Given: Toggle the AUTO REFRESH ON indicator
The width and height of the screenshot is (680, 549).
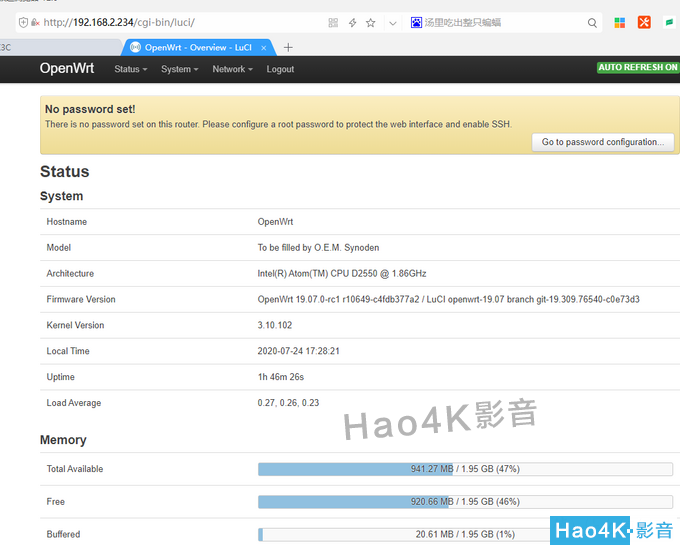Looking at the screenshot, I should (x=638, y=67).
